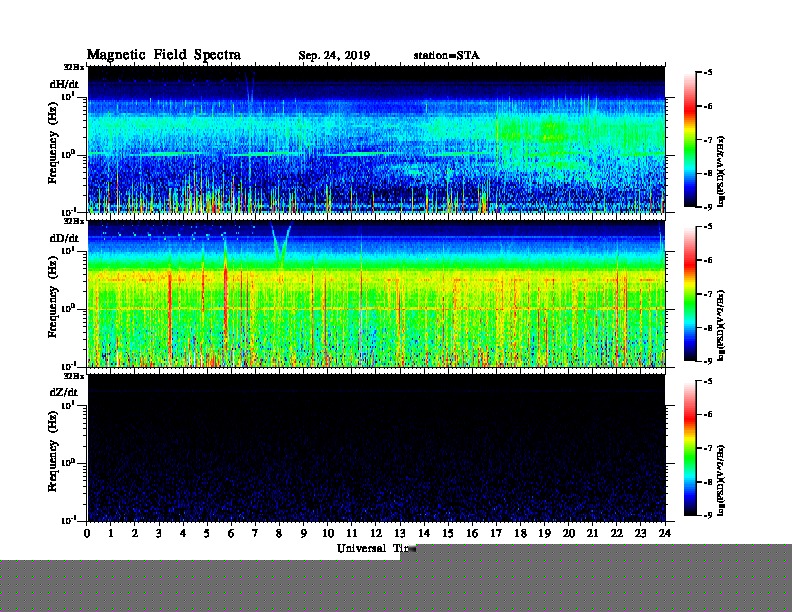
Task: Select the dD/dt panel label
Action: pyautogui.click(x=64, y=238)
